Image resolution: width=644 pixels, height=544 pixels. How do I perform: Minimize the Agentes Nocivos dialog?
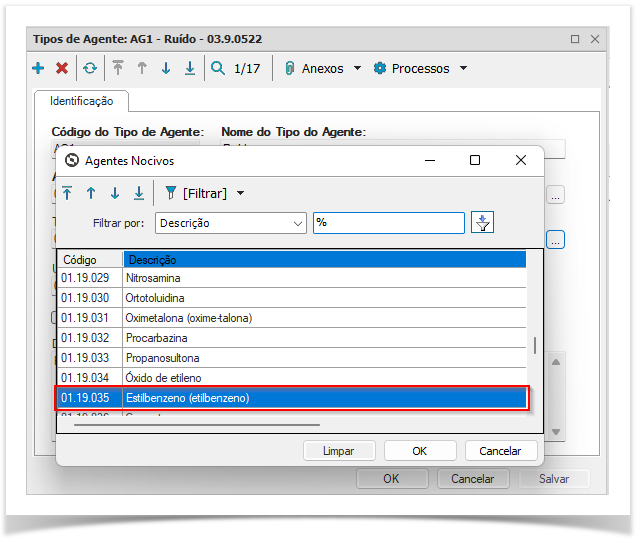pyautogui.click(x=430, y=161)
